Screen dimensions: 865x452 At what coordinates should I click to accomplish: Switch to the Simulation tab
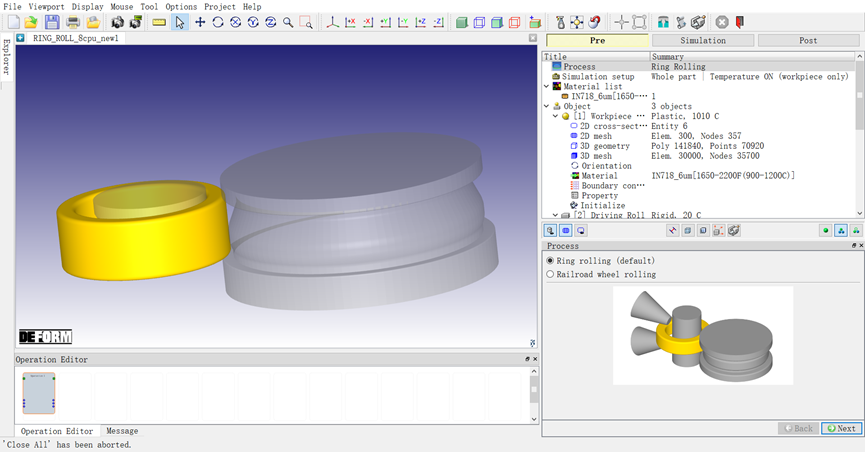(x=702, y=41)
